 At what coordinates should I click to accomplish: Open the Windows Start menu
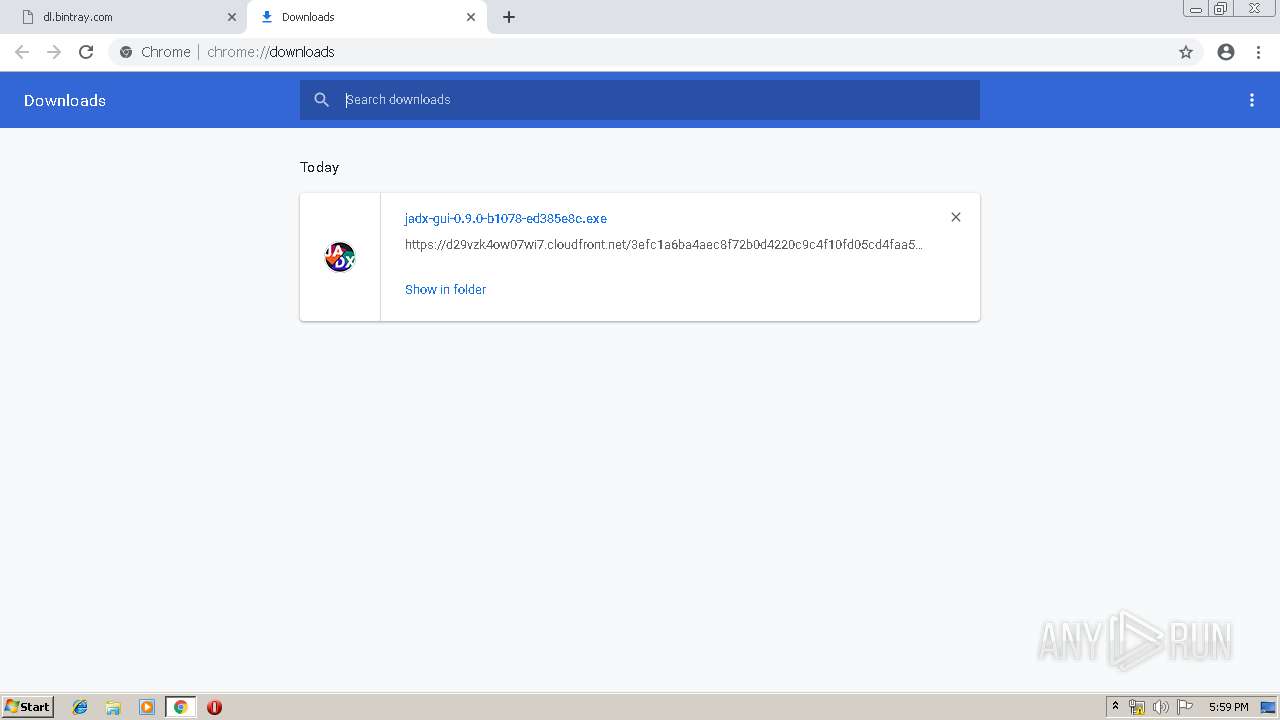[x=28, y=706]
